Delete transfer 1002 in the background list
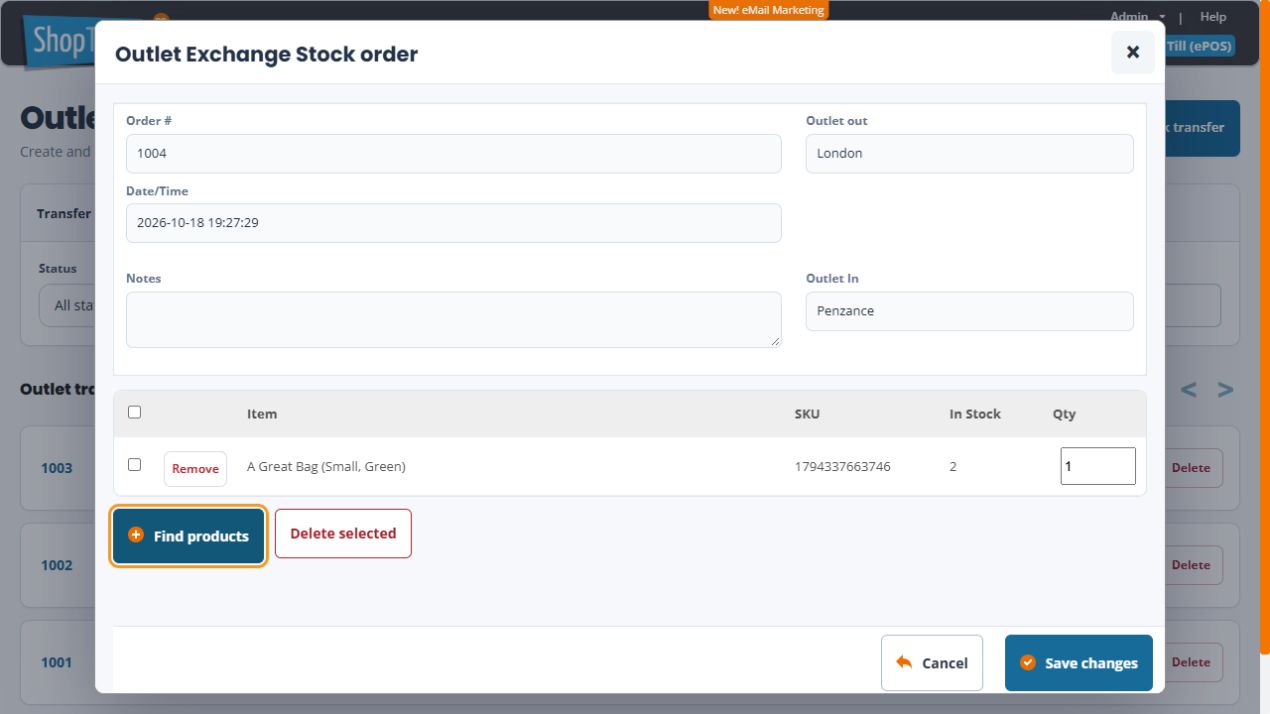 click(x=1193, y=565)
